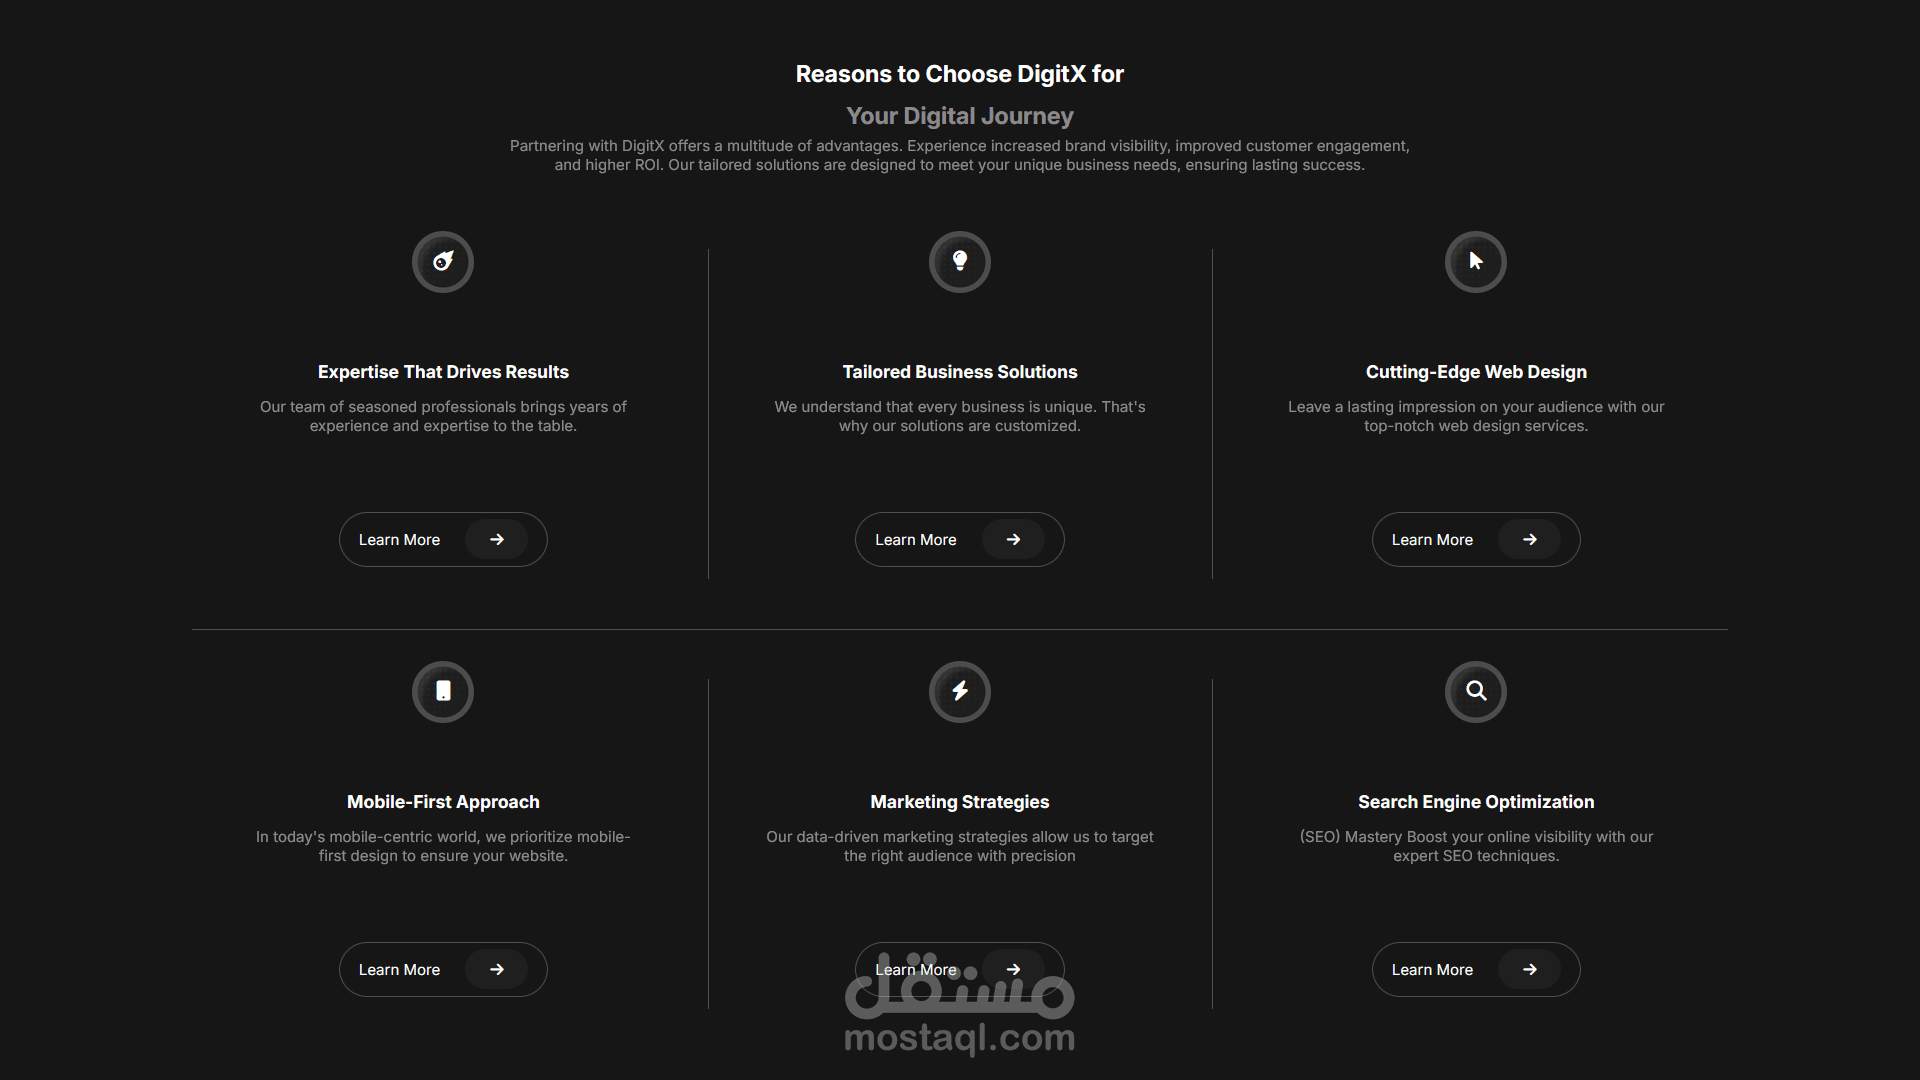This screenshot has height=1080, width=1920.
Task: Click the magnifier icon for Search Engine Optimization
Action: pos(1476,692)
